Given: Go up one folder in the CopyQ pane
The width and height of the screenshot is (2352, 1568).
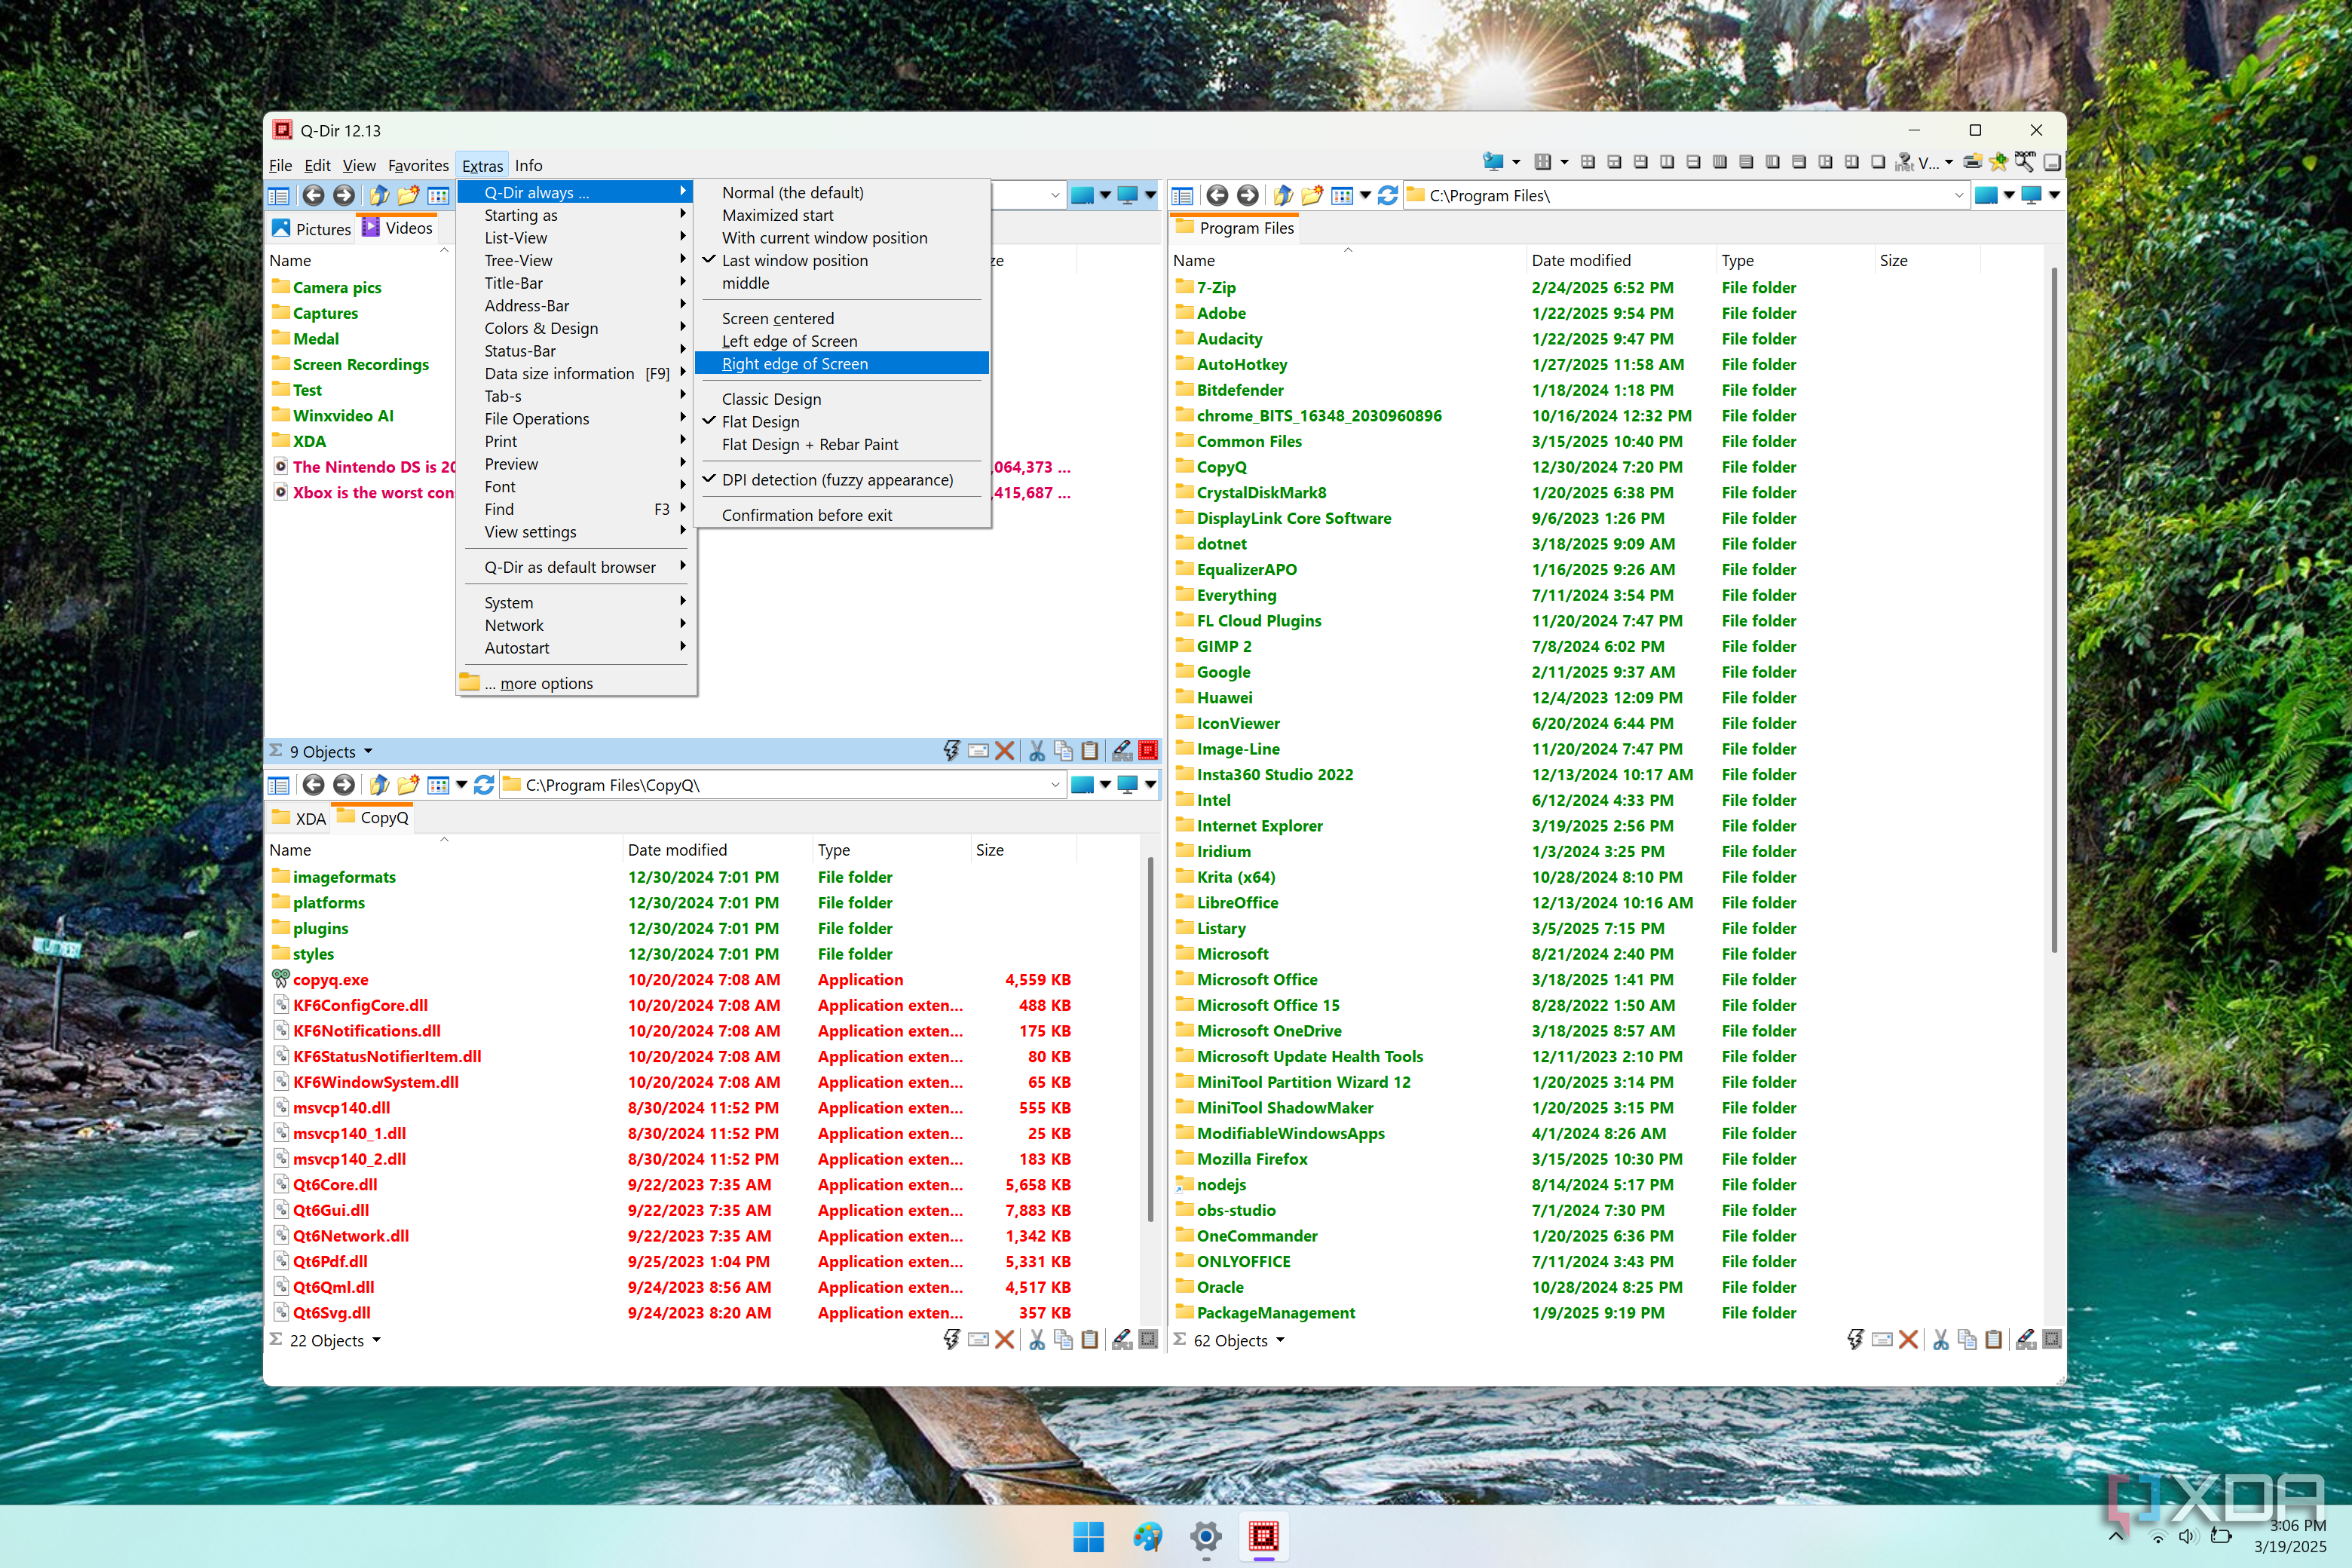Looking at the screenshot, I should (379, 785).
